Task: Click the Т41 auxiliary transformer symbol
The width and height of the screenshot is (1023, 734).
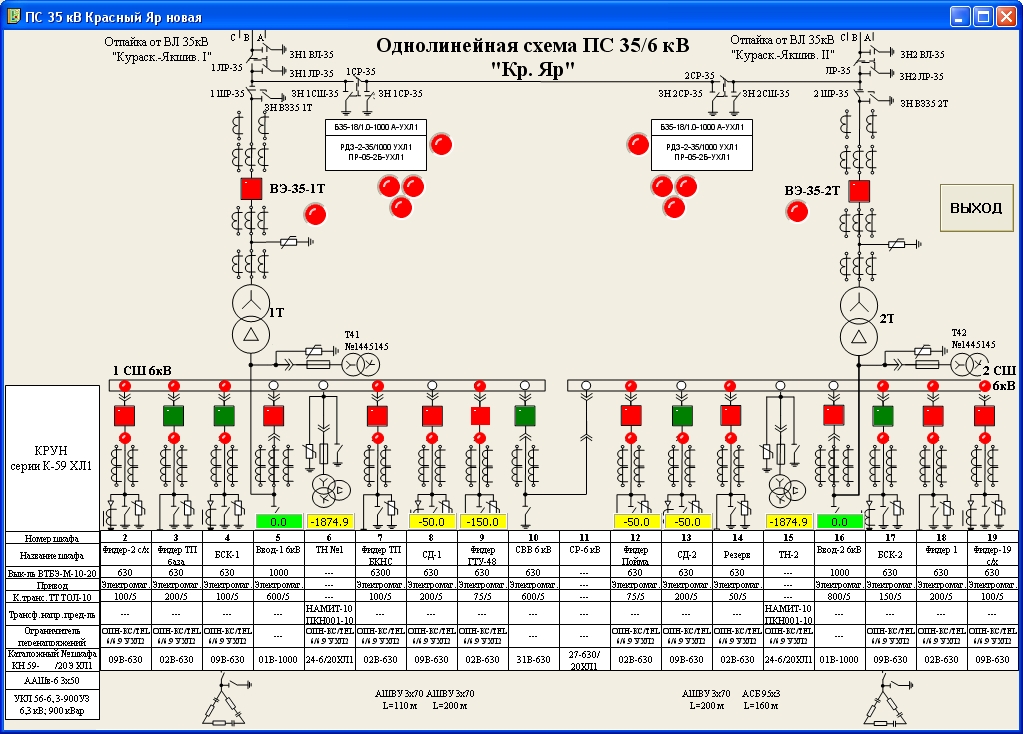Action: (361, 364)
